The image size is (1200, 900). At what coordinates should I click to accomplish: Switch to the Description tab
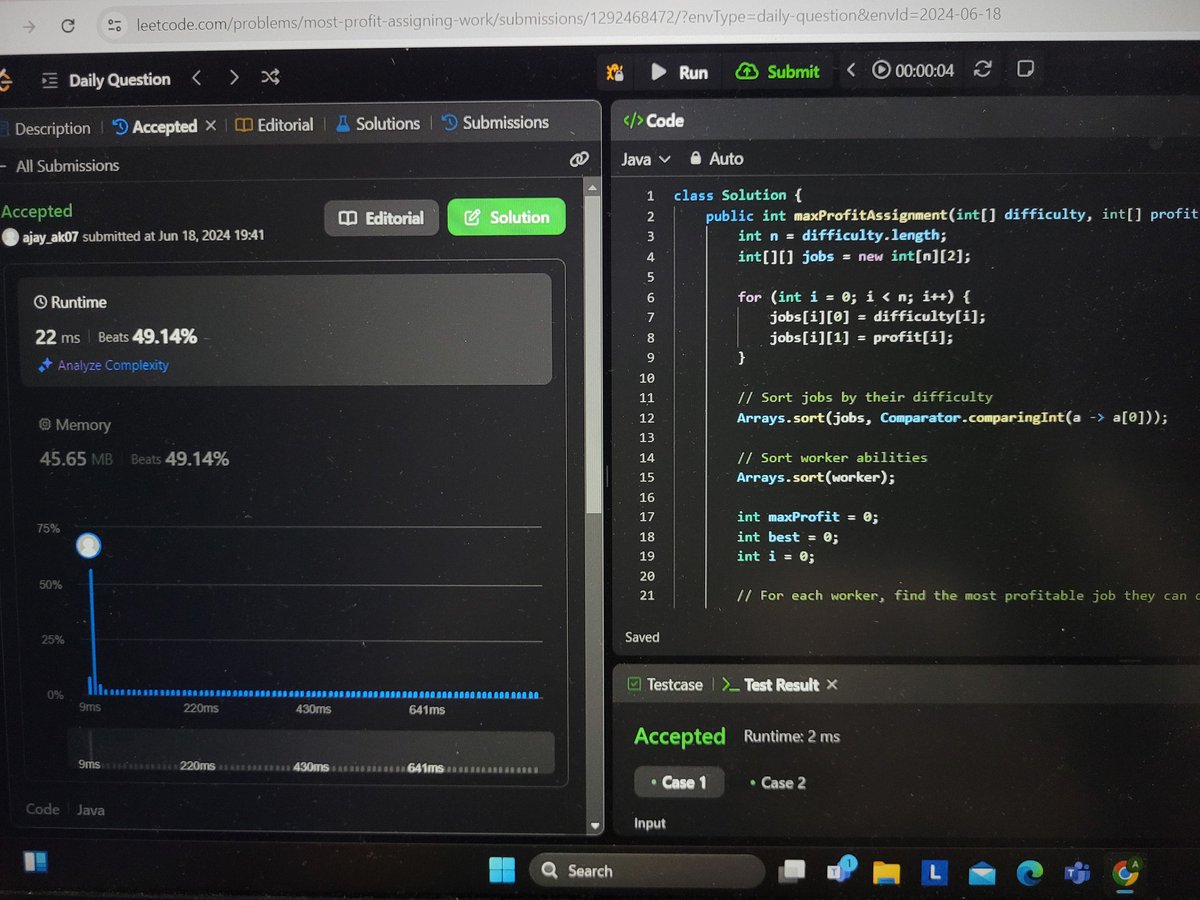coord(47,128)
